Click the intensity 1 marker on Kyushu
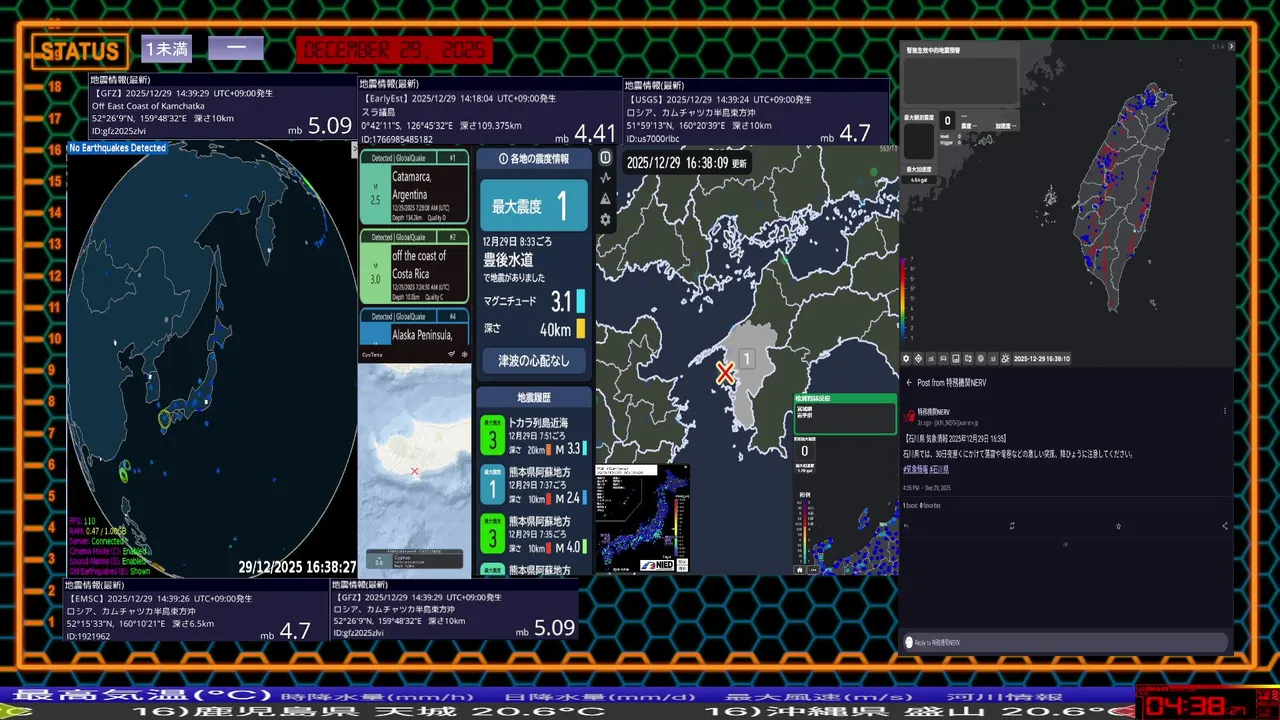The image size is (1280, 720). point(746,358)
